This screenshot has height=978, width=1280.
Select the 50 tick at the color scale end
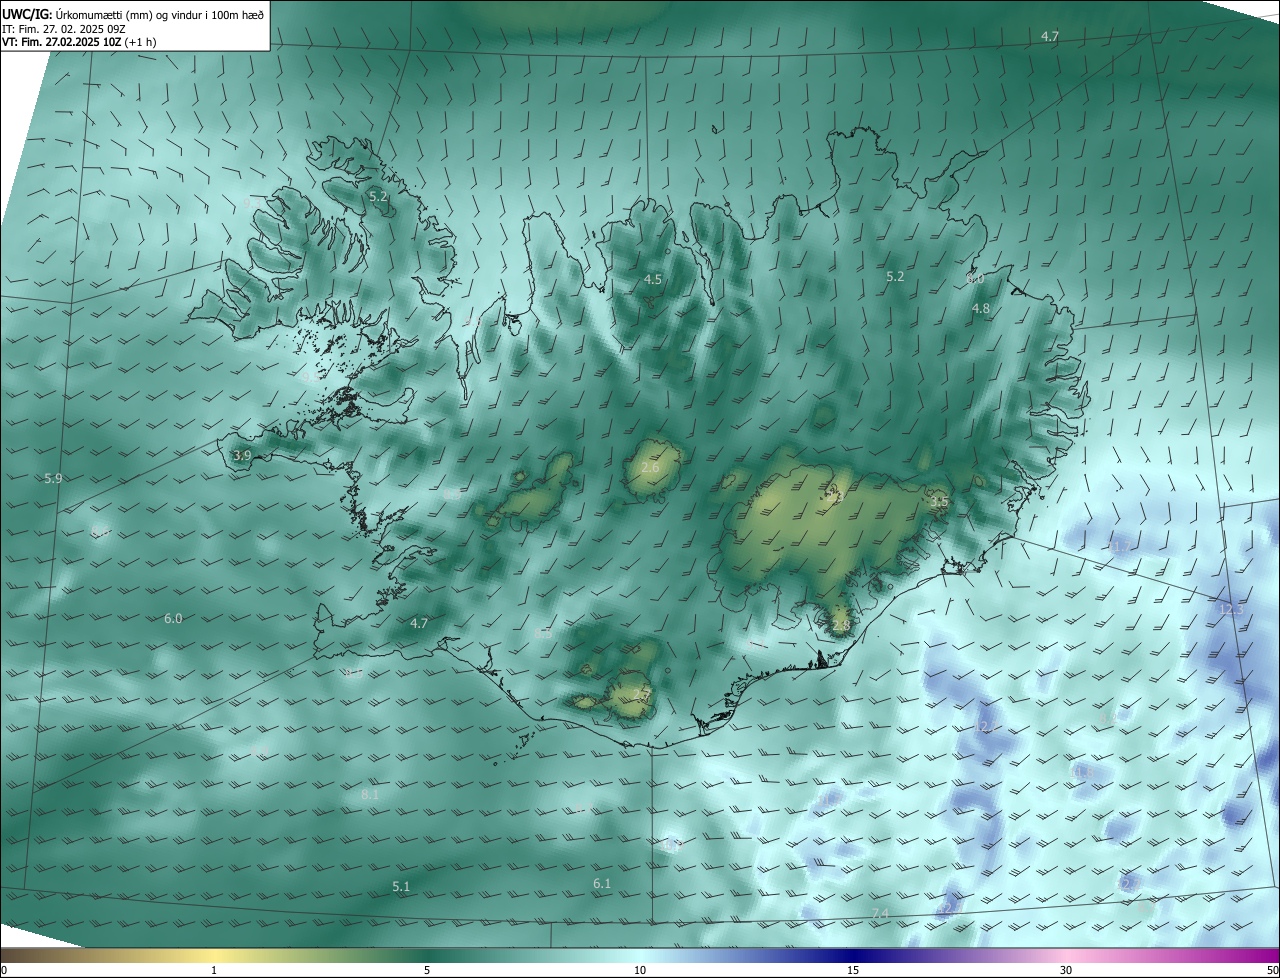1272,970
